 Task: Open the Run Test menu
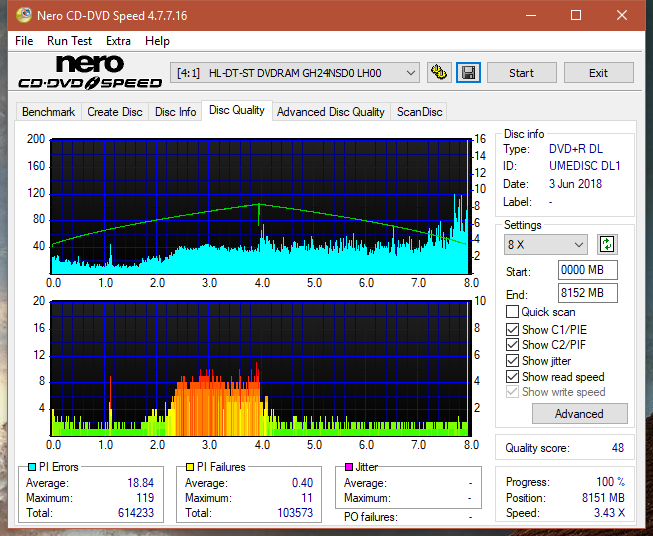[69, 41]
